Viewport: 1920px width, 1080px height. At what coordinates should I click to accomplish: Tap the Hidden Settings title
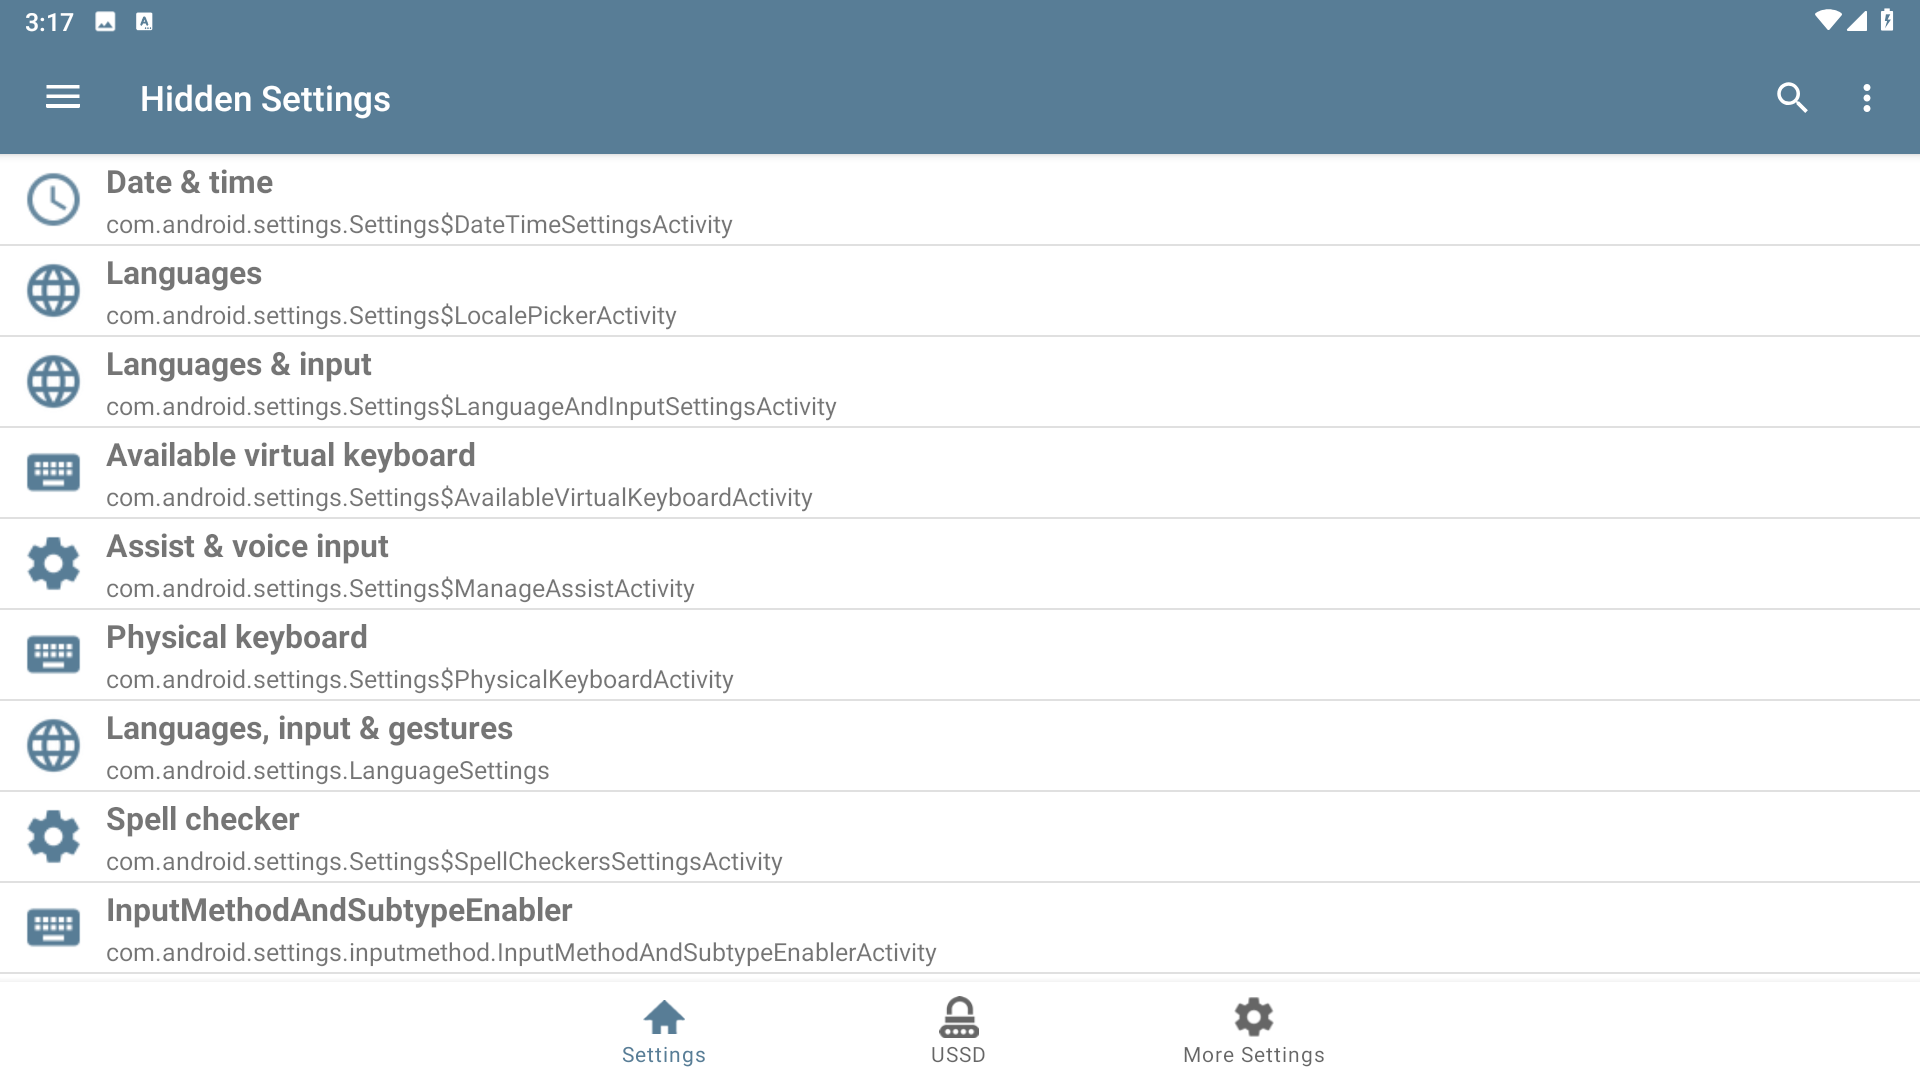[265, 99]
